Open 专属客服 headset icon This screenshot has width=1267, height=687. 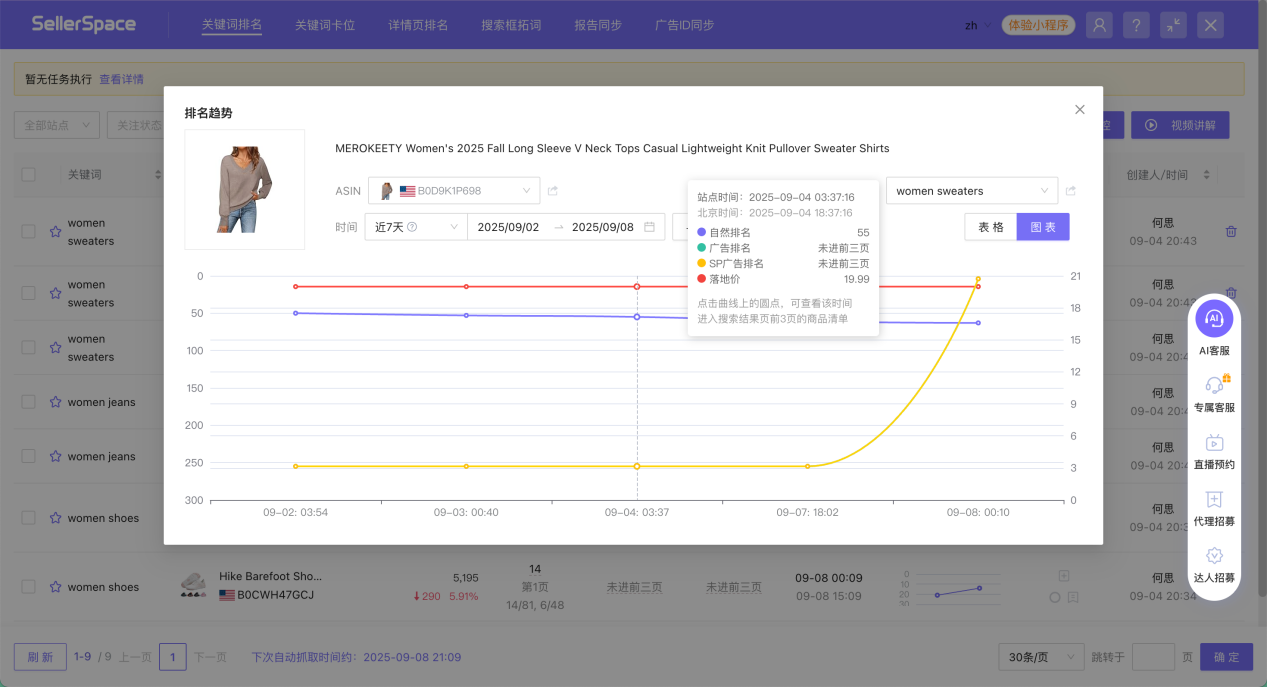click(1214, 385)
